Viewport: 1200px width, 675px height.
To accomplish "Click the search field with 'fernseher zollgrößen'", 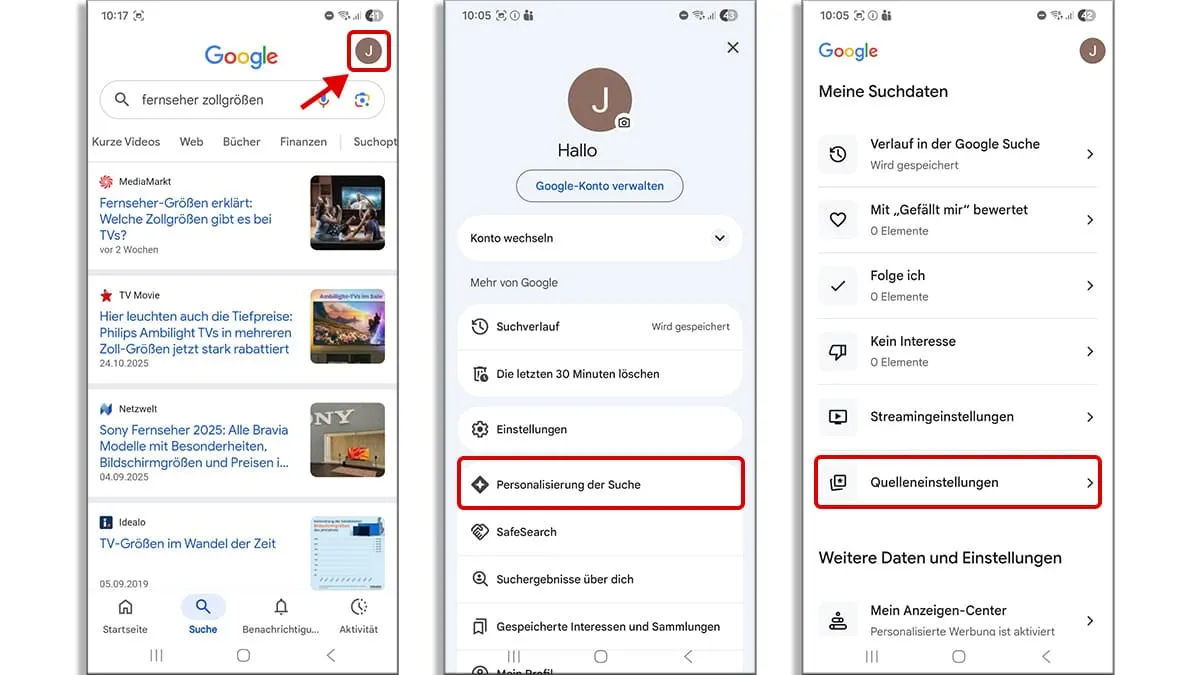I will point(242,100).
